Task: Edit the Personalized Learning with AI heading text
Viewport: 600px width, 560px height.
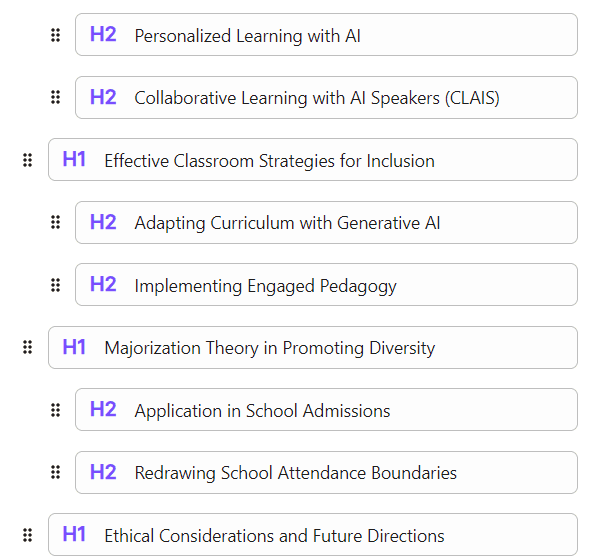Action: pos(247,36)
